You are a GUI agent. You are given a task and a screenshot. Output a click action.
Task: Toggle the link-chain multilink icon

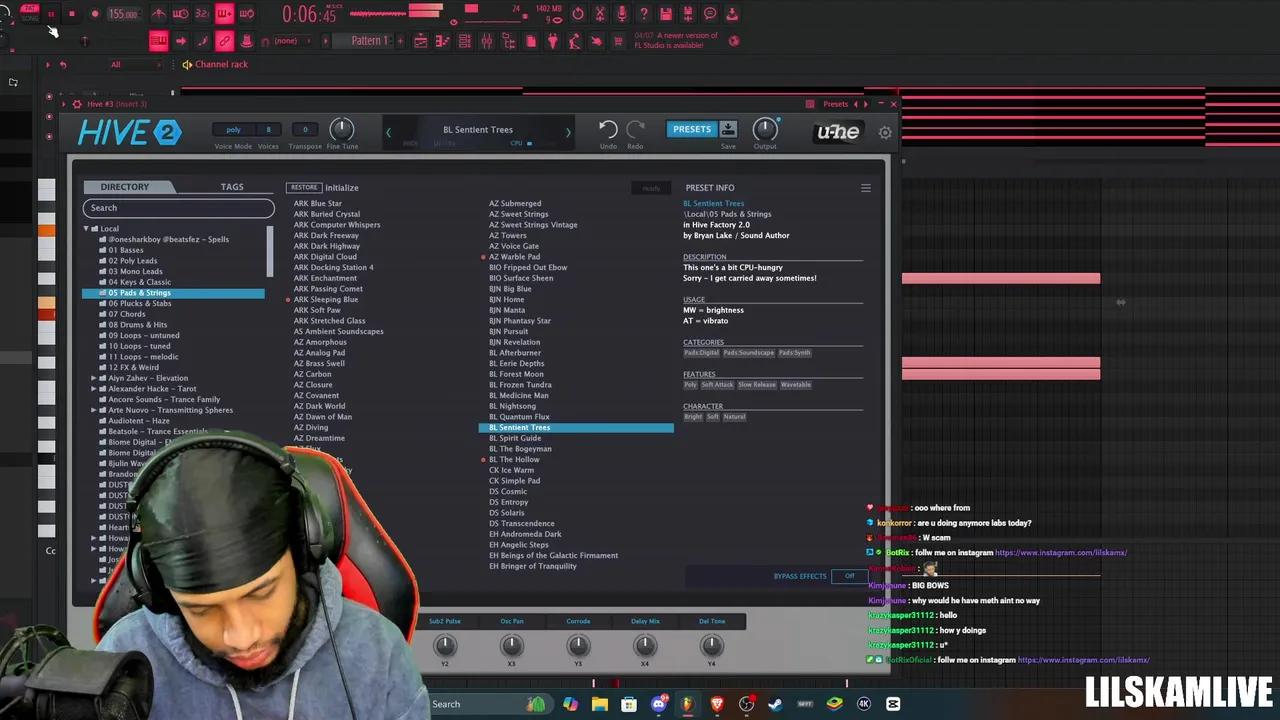[x=224, y=41]
